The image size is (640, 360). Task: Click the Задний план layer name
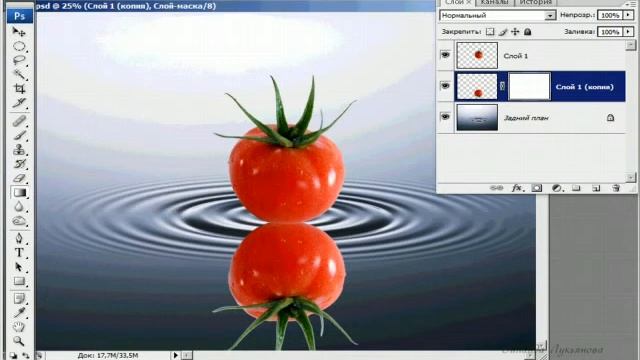(526, 118)
